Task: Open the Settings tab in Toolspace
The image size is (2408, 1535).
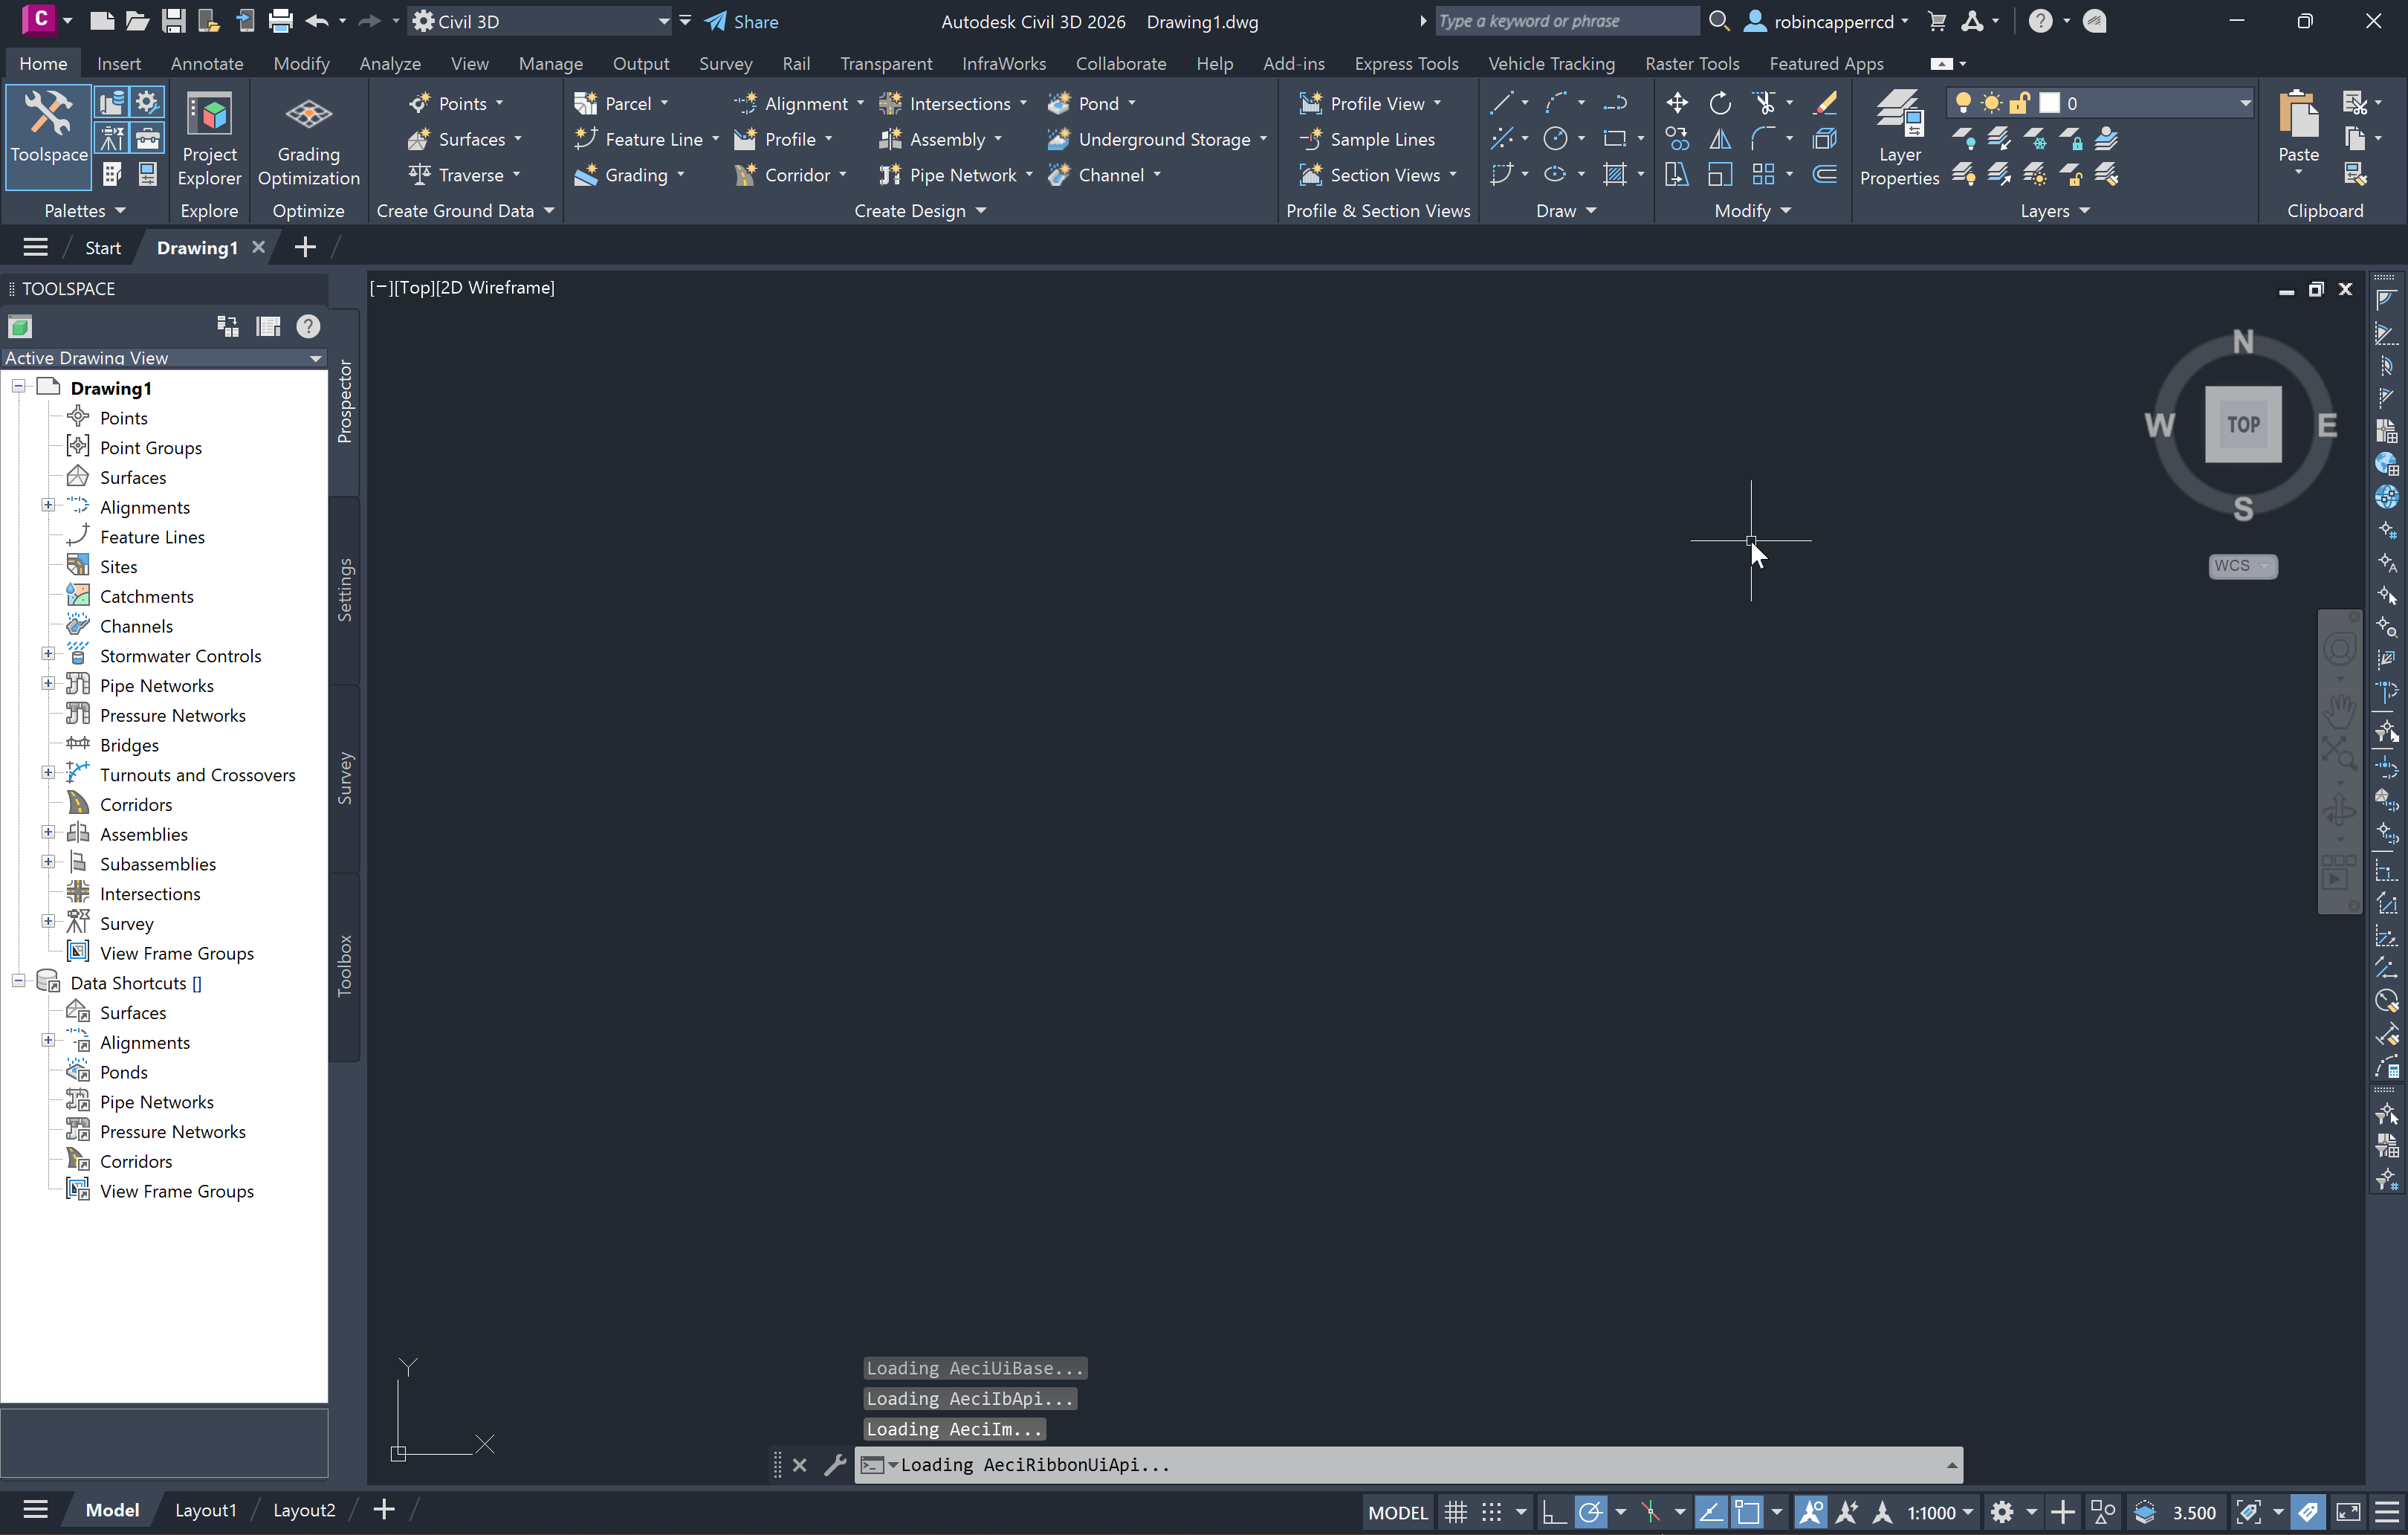Action: (x=345, y=590)
